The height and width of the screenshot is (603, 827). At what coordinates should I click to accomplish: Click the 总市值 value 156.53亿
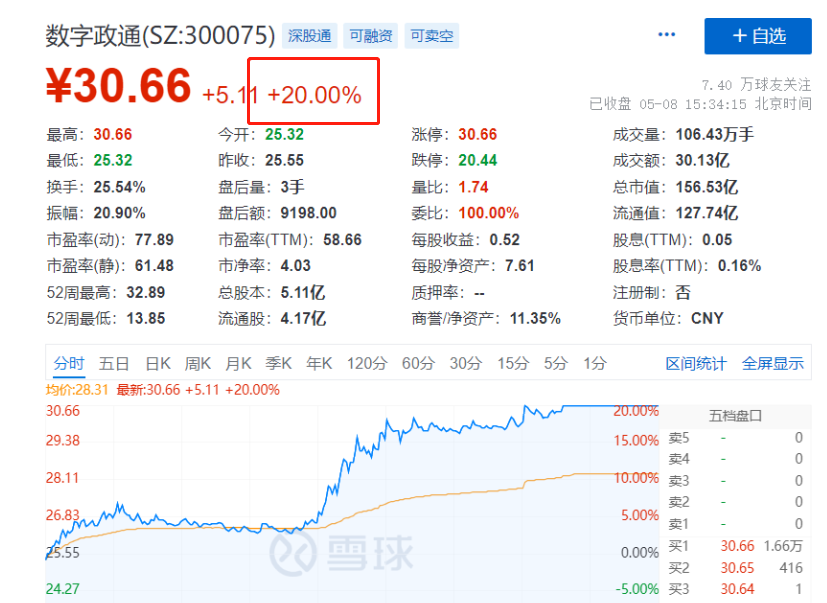click(707, 187)
